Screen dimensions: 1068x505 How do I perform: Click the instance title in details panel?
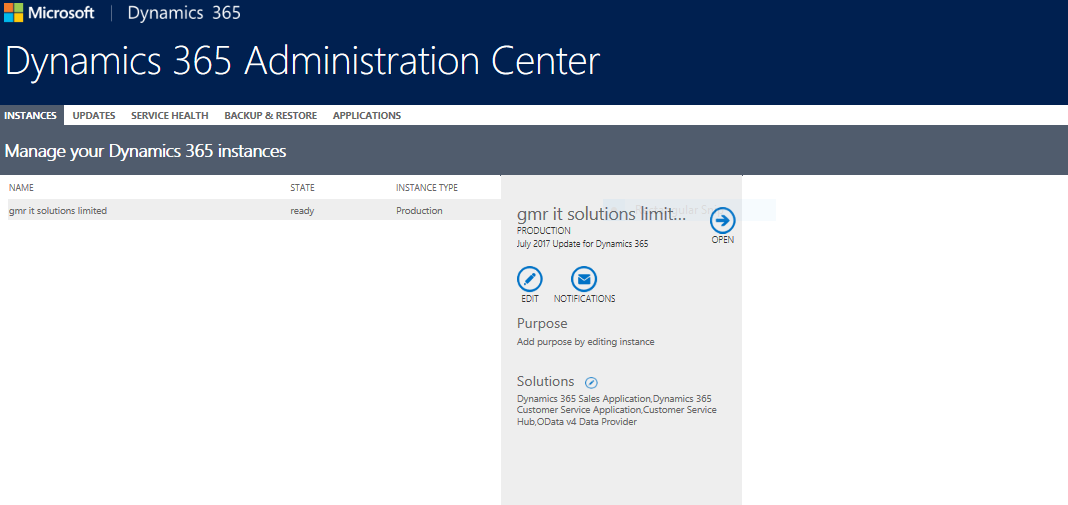click(x=601, y=214)
